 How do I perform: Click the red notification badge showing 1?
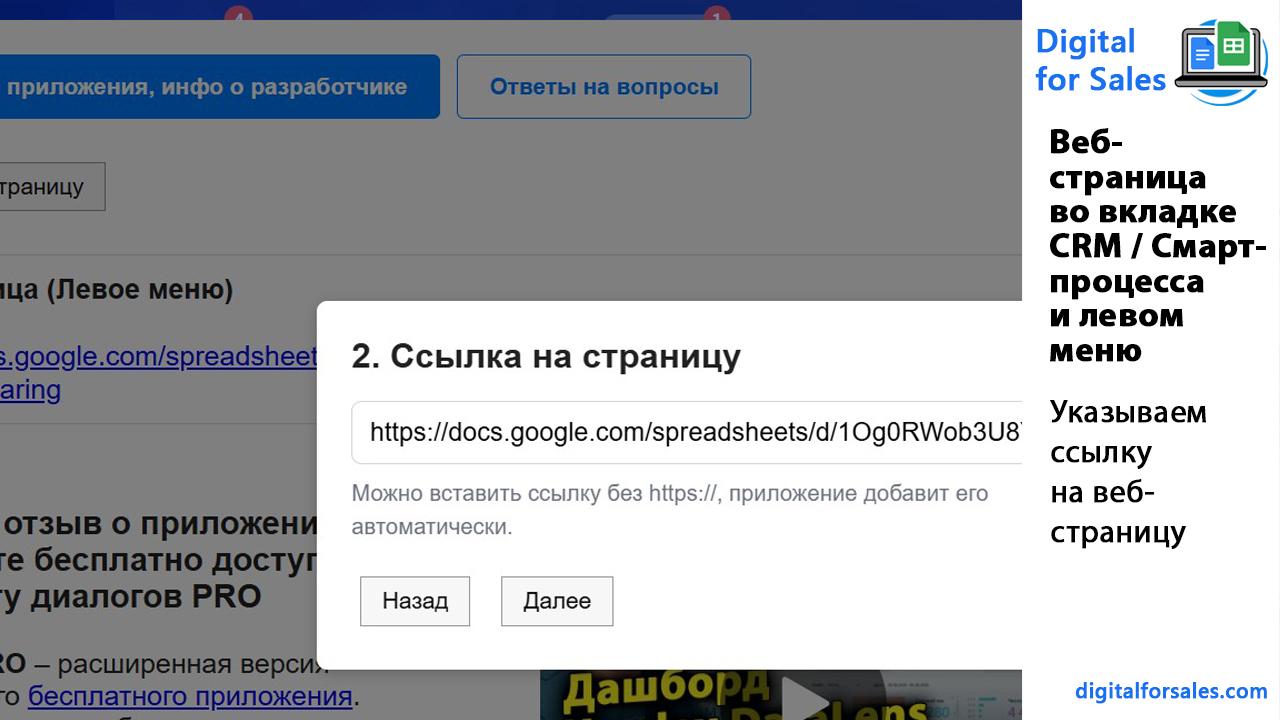pyautogui.click(x=715, y=14)
